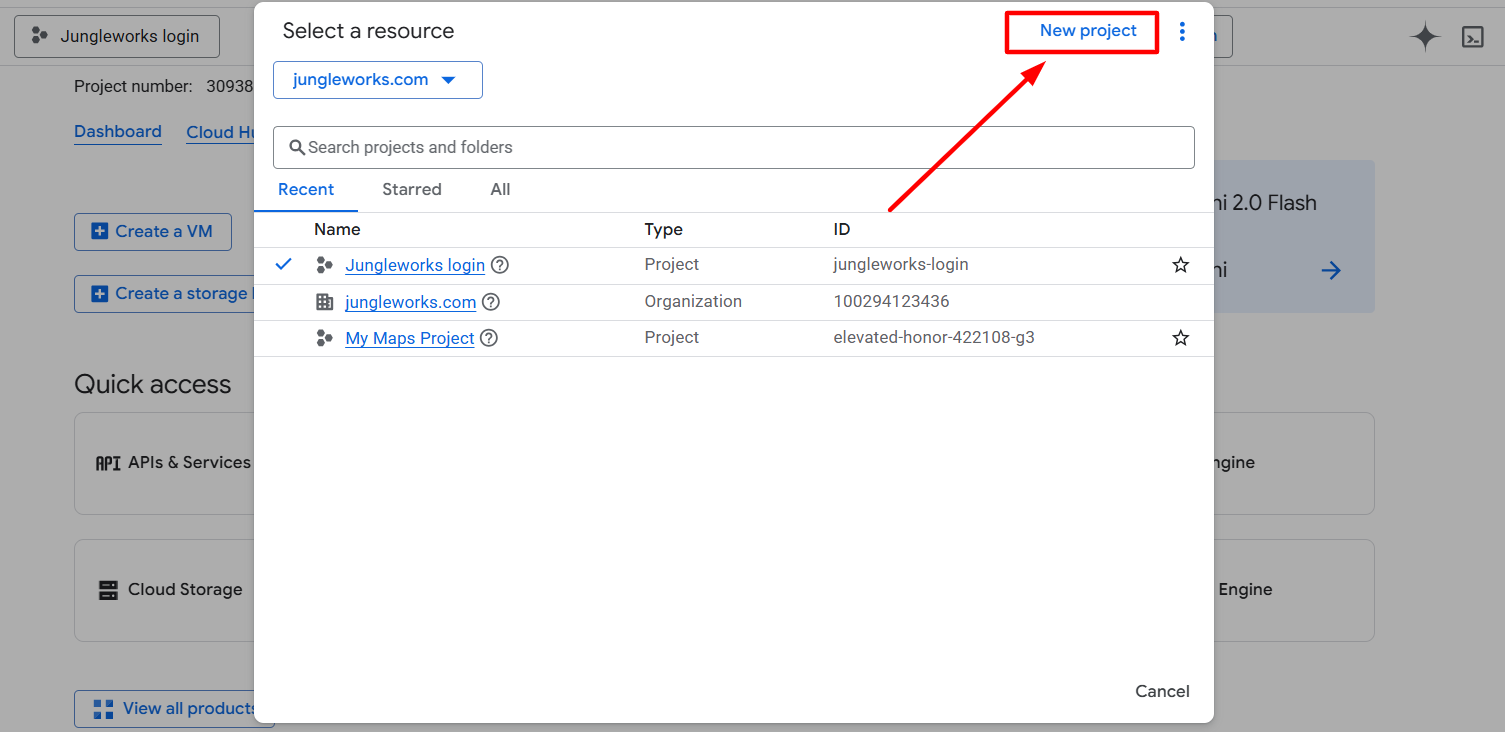Click the 100294123436 organization ID

[x=892, y=302]
